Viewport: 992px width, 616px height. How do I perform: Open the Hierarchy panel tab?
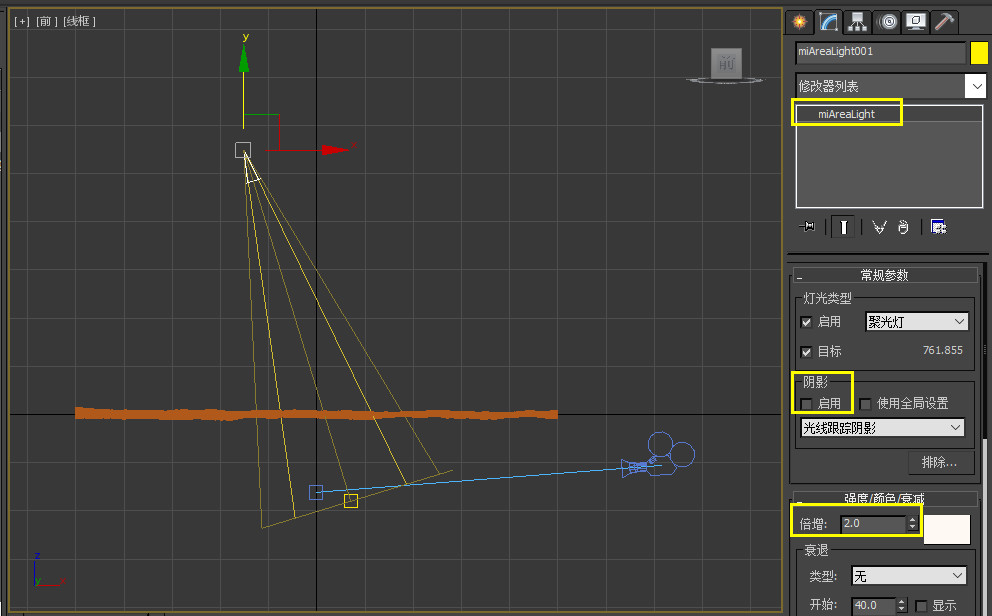click(857, 22)
